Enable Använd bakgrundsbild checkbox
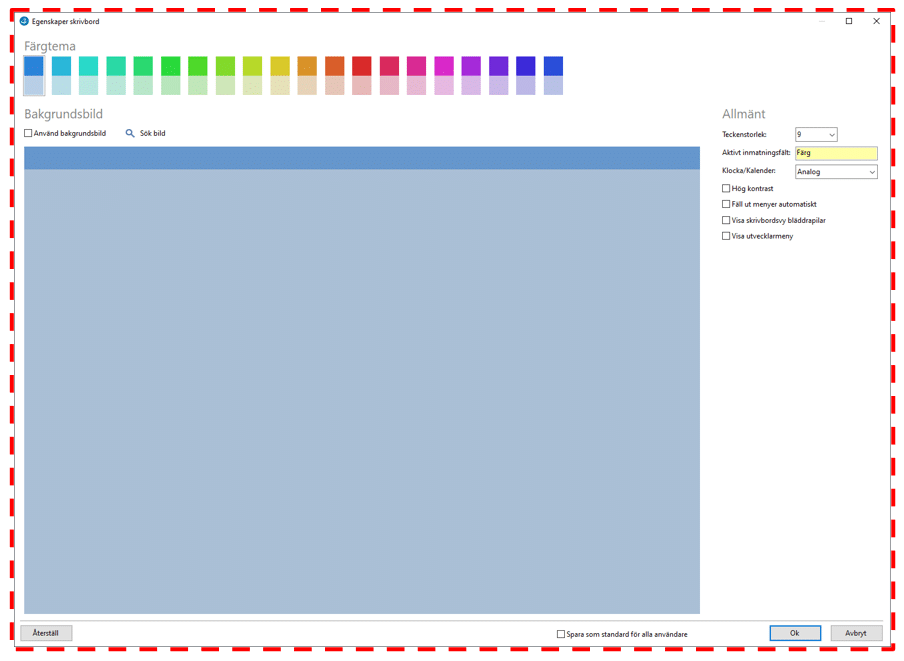Screen dimensions: 904x661 tap(28, 133)
